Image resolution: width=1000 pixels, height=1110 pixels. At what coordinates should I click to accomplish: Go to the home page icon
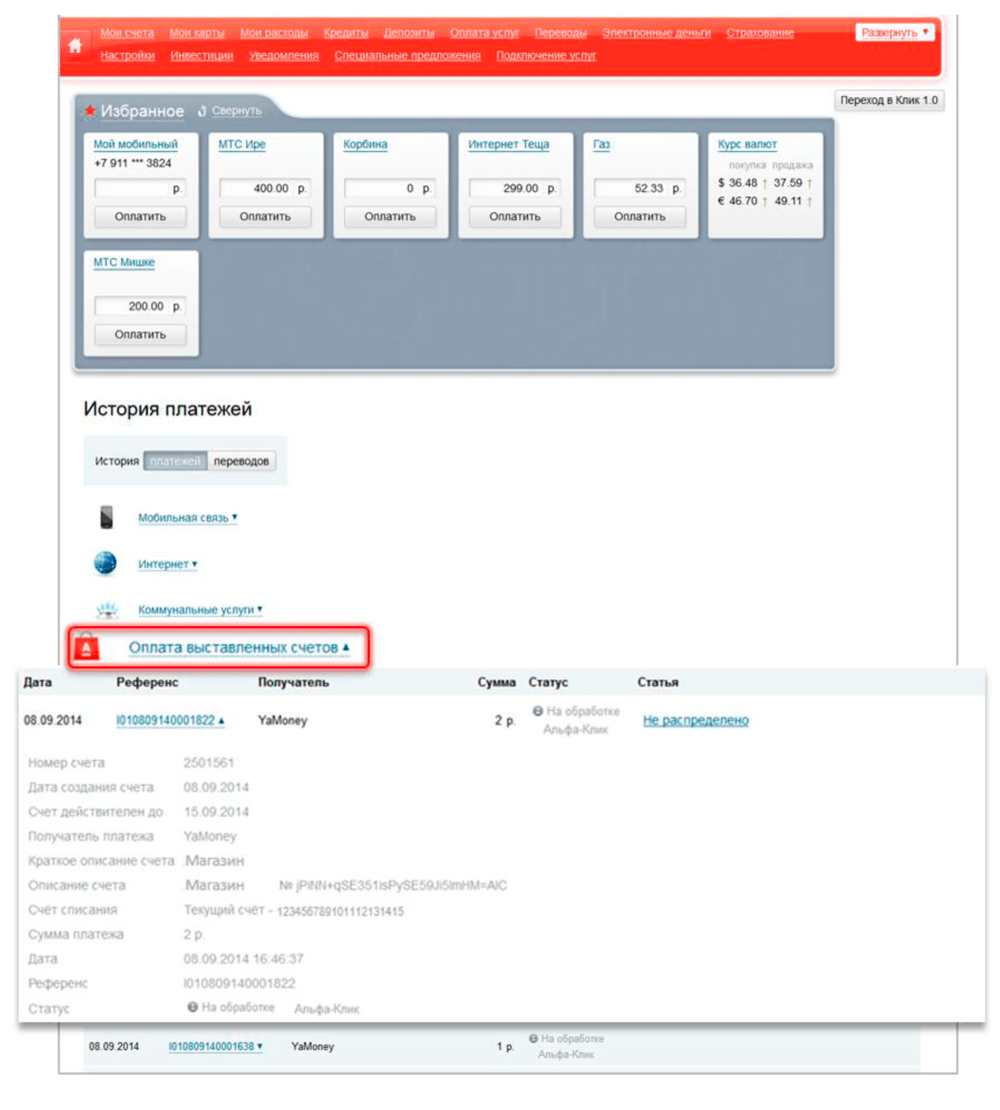pos(75,46)
